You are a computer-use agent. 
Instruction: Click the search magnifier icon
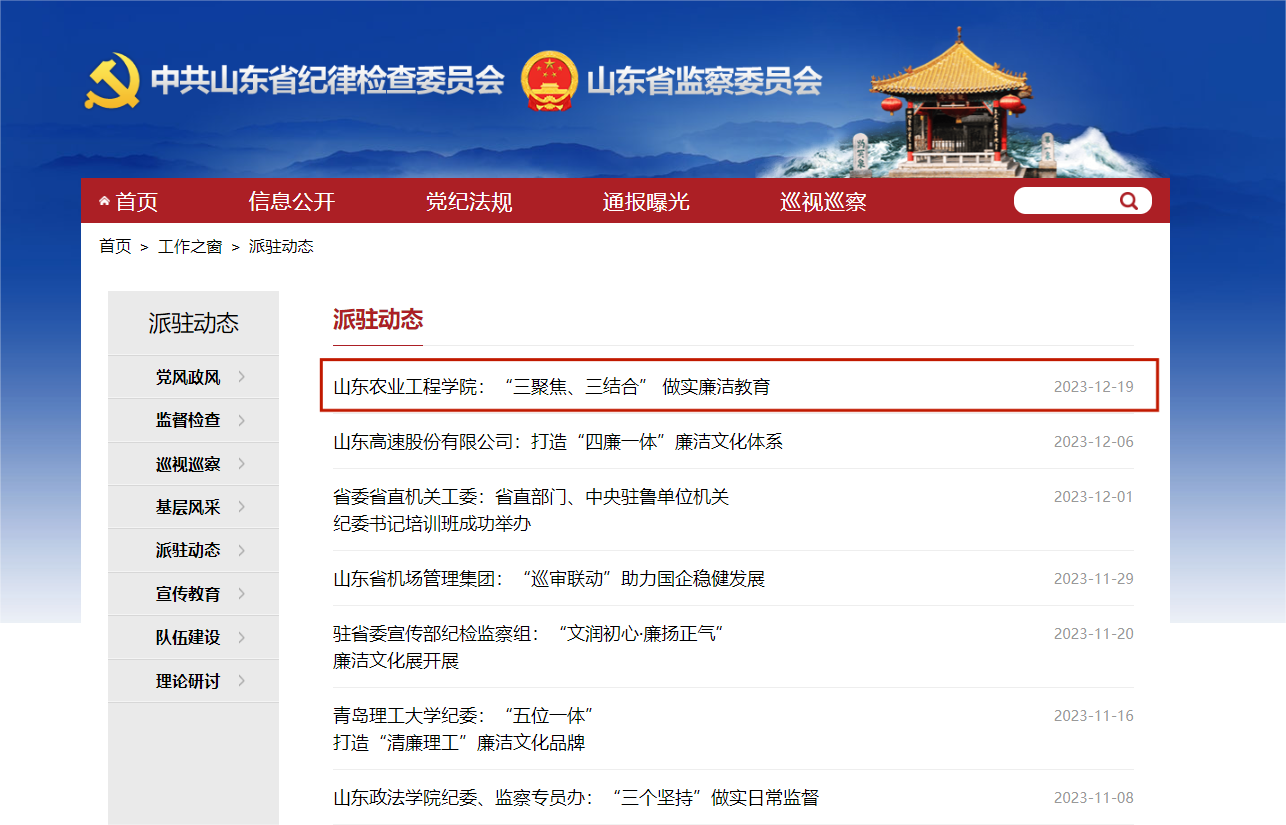click(x=1129, y=201)
